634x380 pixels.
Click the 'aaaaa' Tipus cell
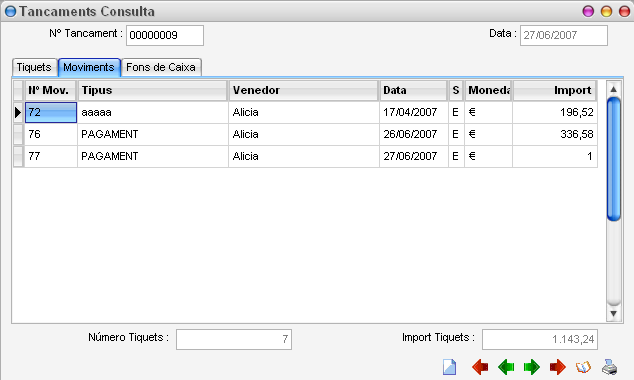coord(153,112)
